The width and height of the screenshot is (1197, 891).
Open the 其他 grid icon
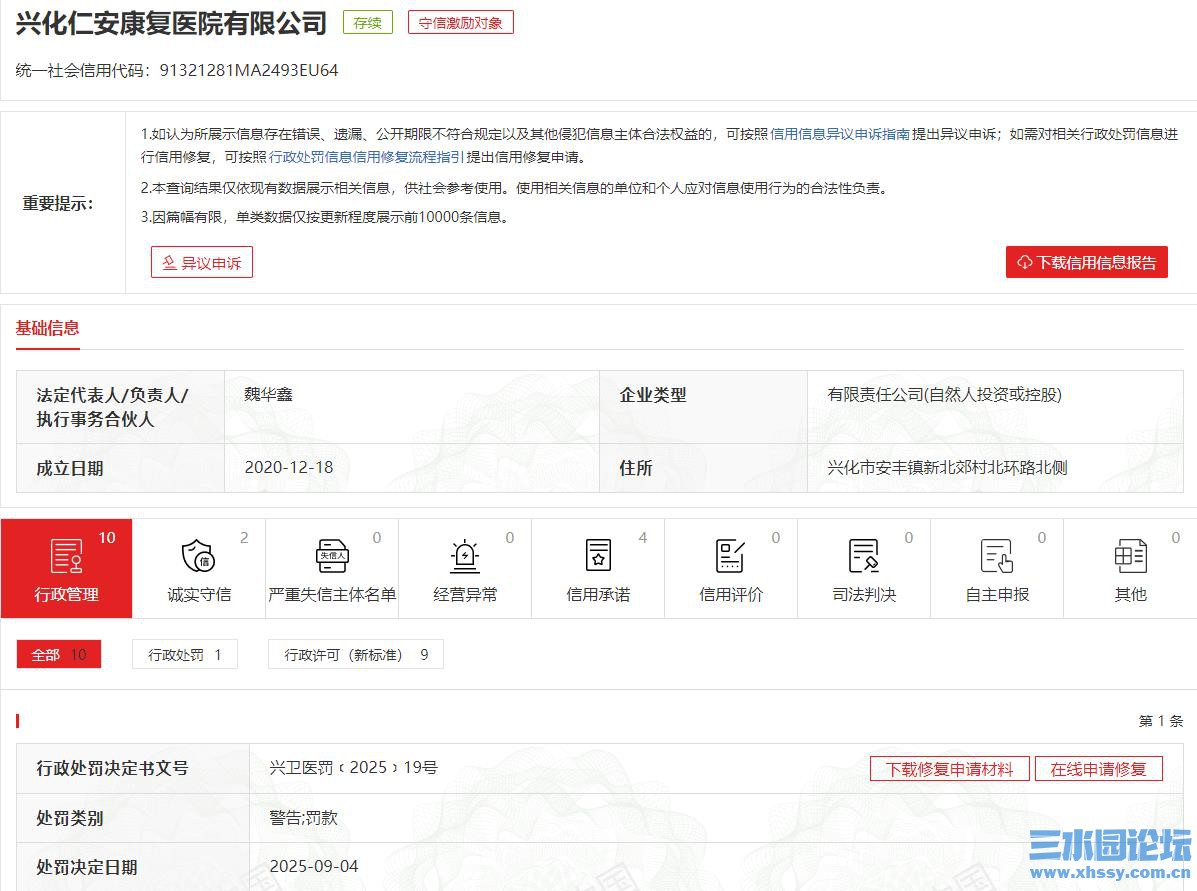(x=1131, y=556)
